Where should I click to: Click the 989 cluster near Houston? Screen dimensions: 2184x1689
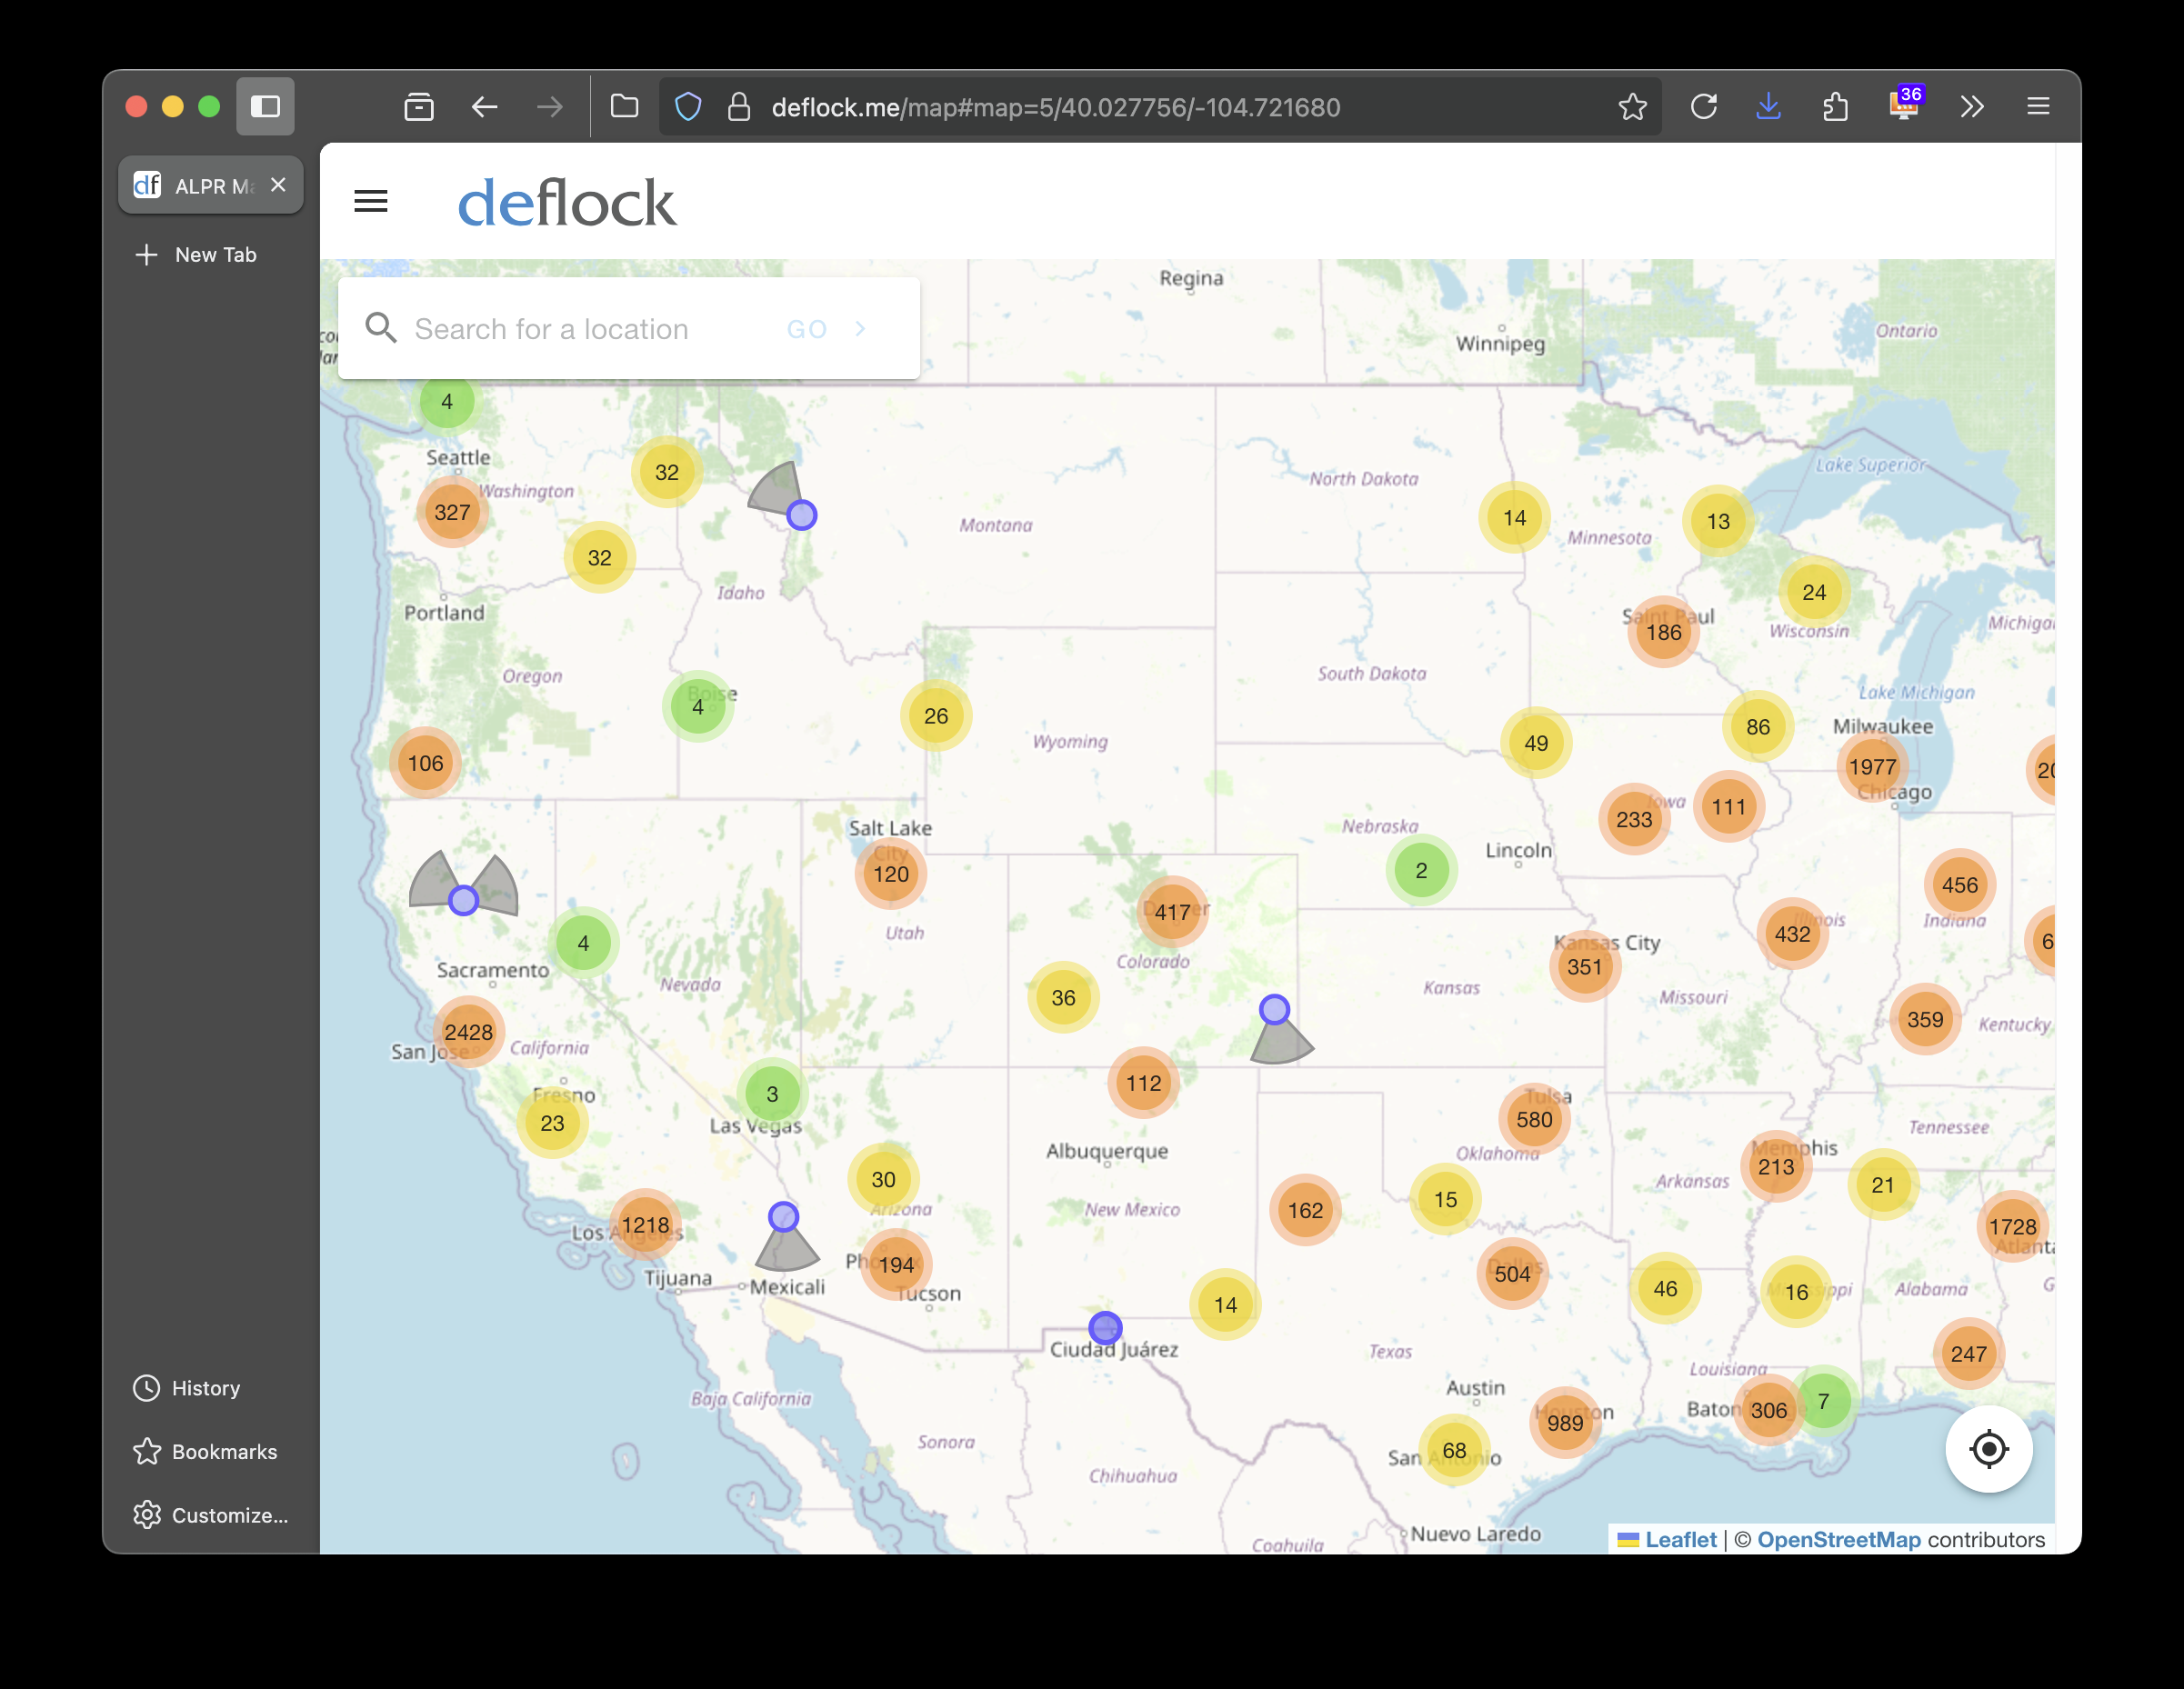click(1565, 1424)
